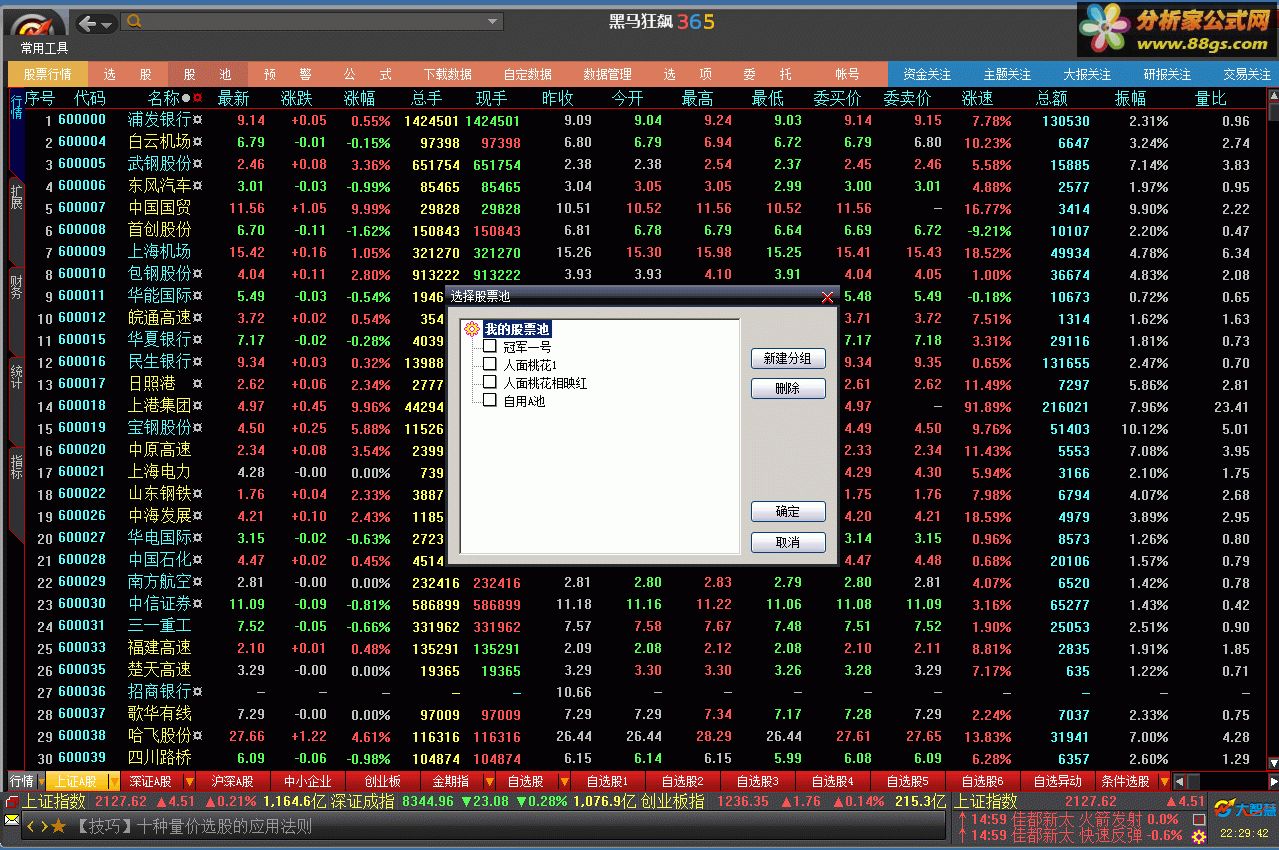This screenshot has height=850, width=1279.
Task: Open the 资金关注 blue tab
Action: [927, 74]
